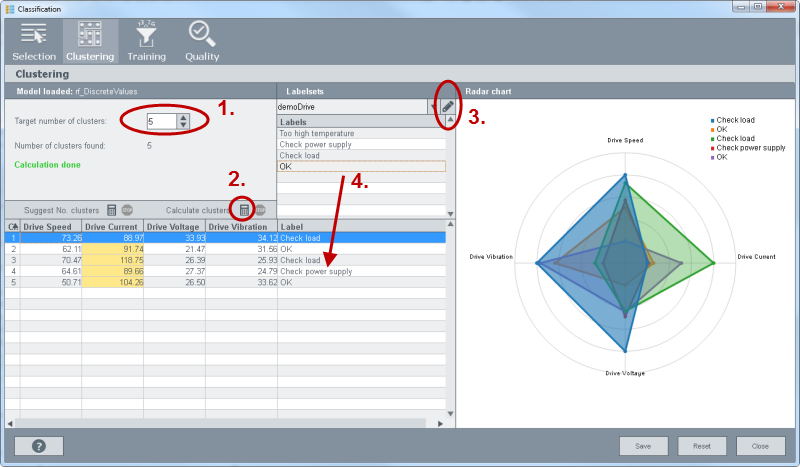Image resolution: width=800 pixels, height=467 pixels.
Task: Click the Suggest No. clusters calculator icon
Action: [x=112, y=210]
